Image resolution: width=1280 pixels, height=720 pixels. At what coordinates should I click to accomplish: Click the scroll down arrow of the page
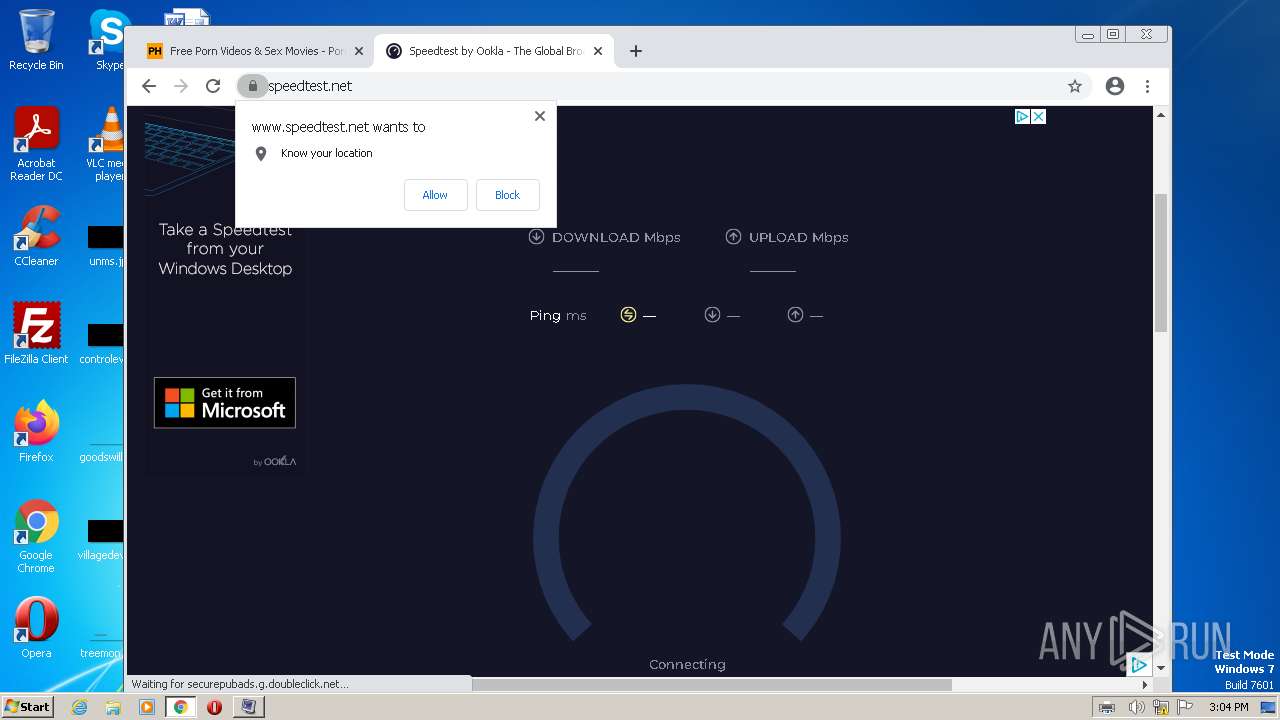1161,667
